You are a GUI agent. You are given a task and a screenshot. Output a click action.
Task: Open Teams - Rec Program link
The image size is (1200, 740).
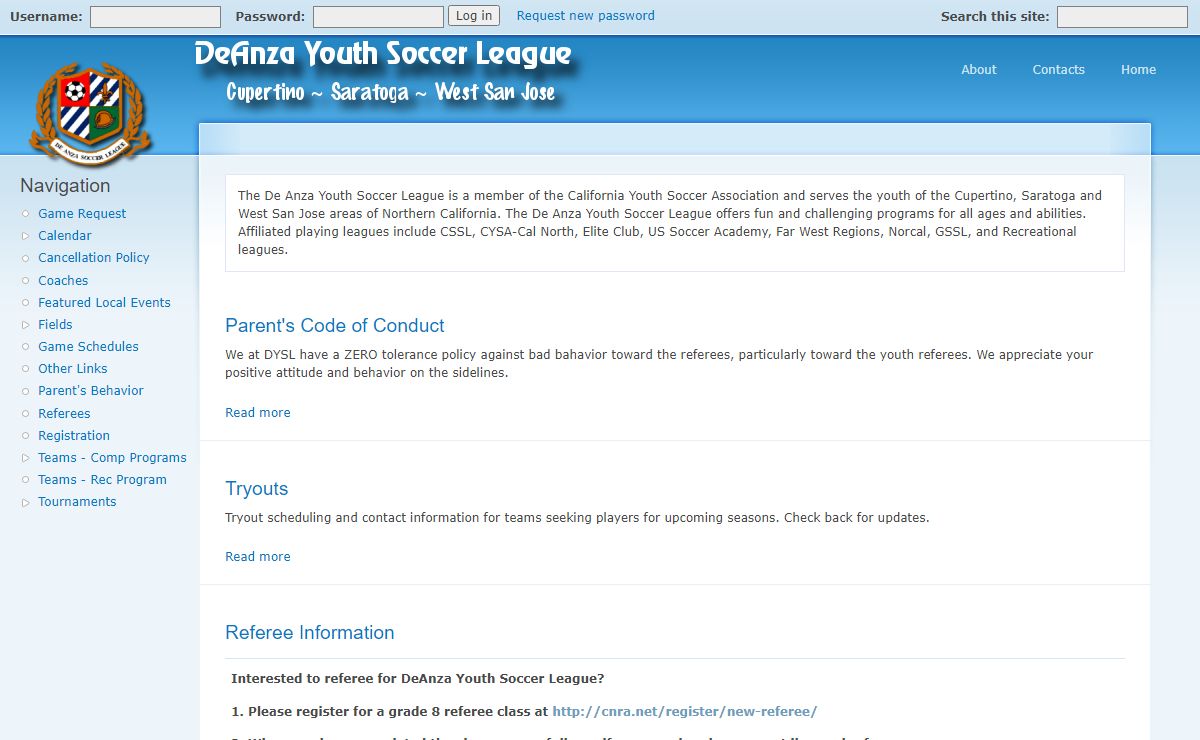pos(102,480)
